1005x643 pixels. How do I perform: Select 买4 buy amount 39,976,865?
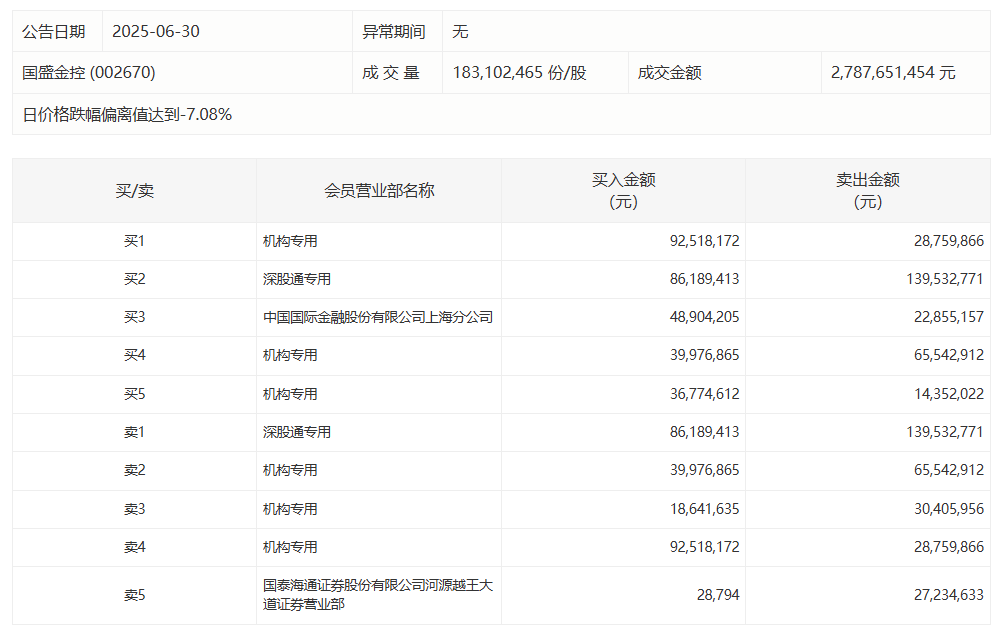704,355
